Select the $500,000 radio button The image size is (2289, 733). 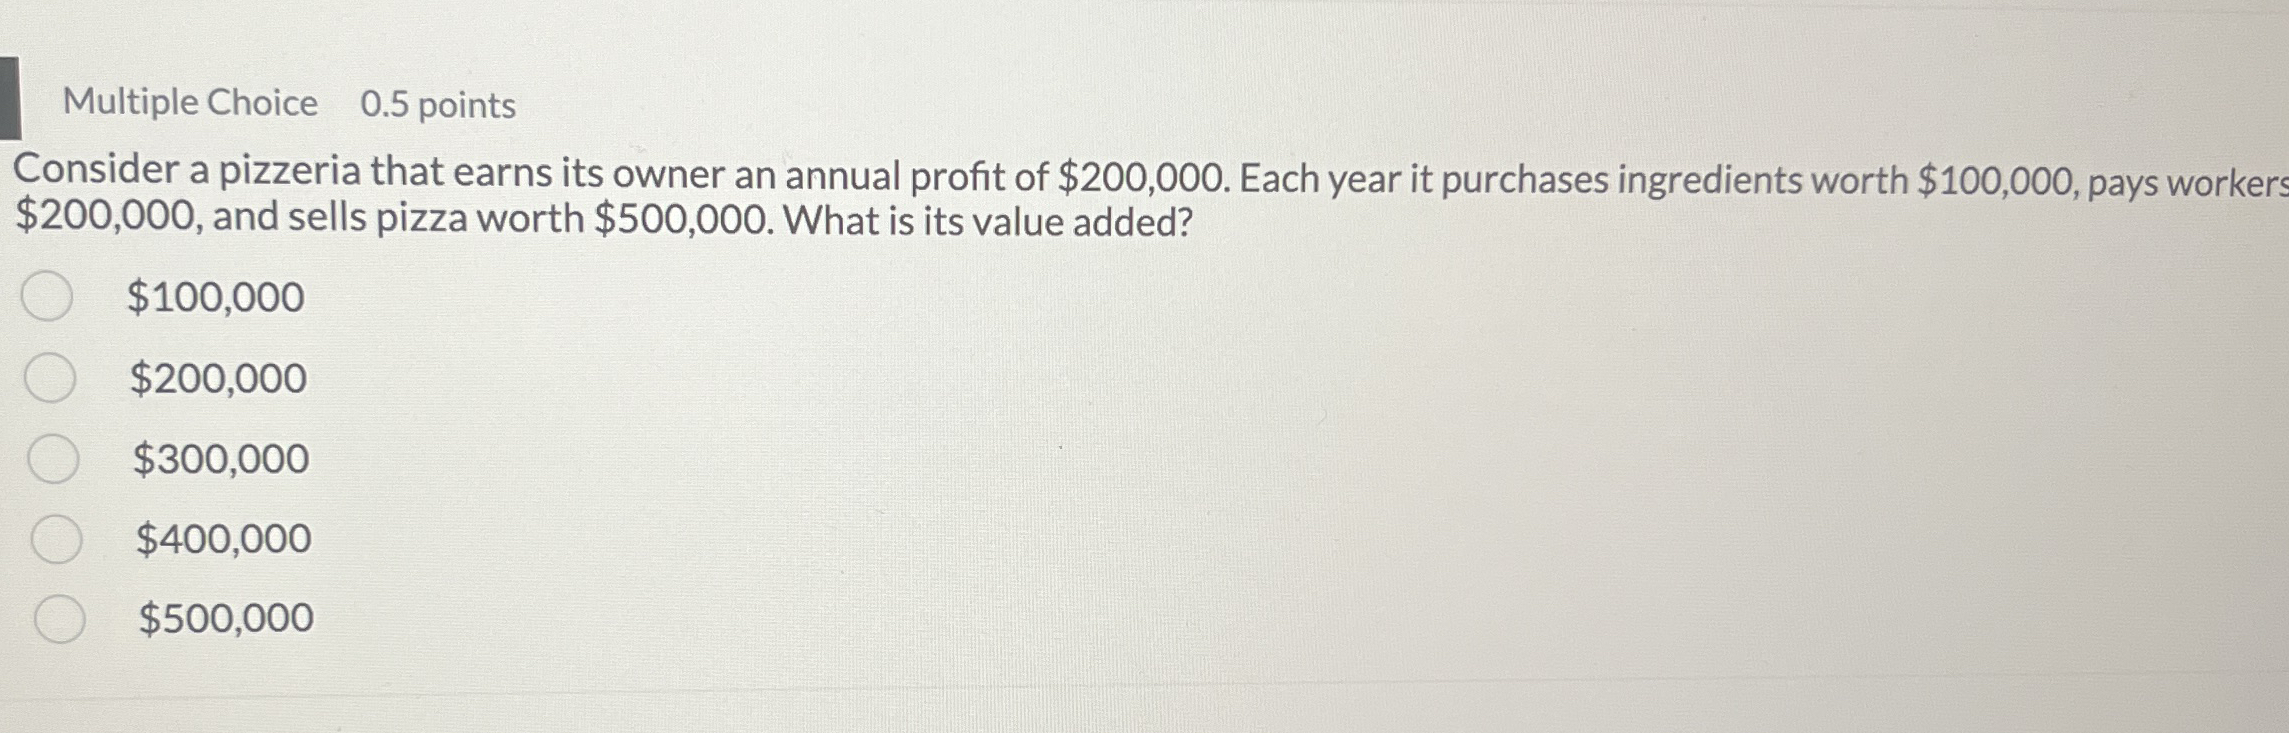[x=60, y=619]
